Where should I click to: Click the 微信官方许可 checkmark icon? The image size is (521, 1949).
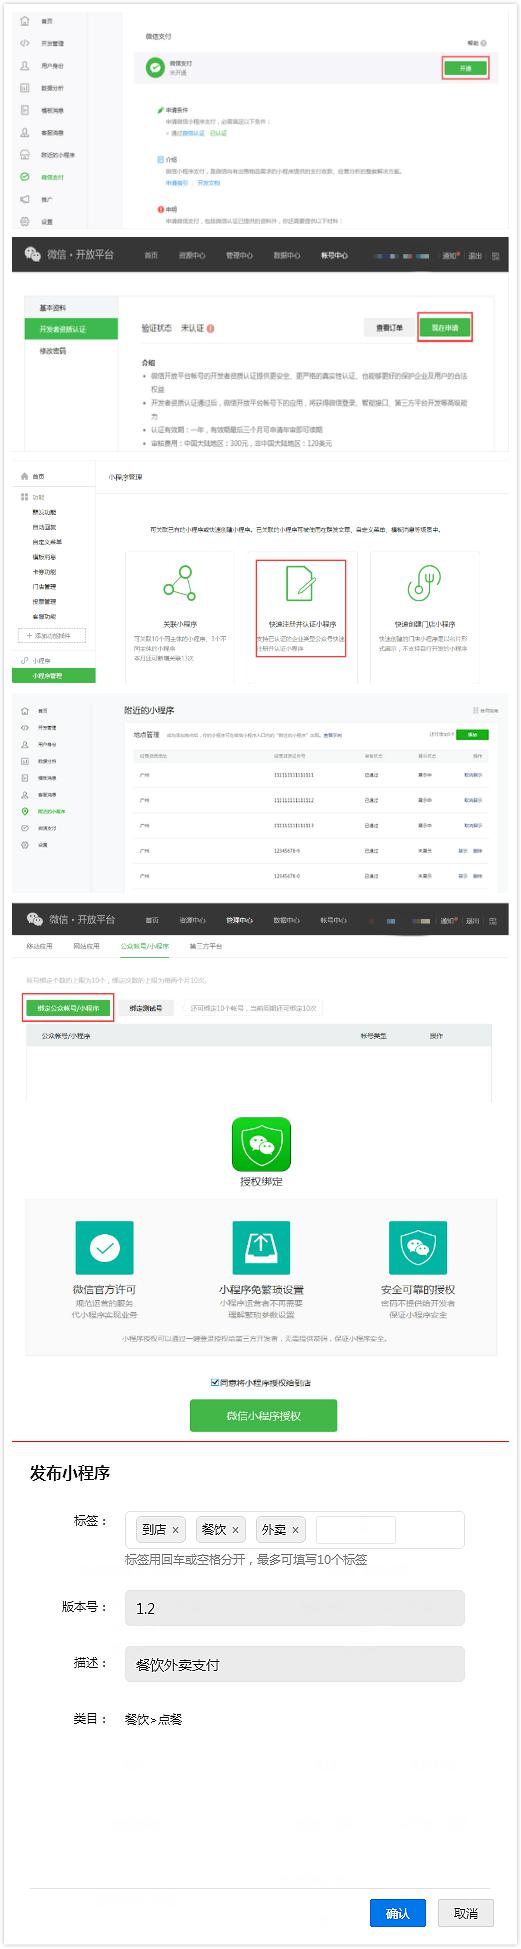click(x=105, y=1247)
